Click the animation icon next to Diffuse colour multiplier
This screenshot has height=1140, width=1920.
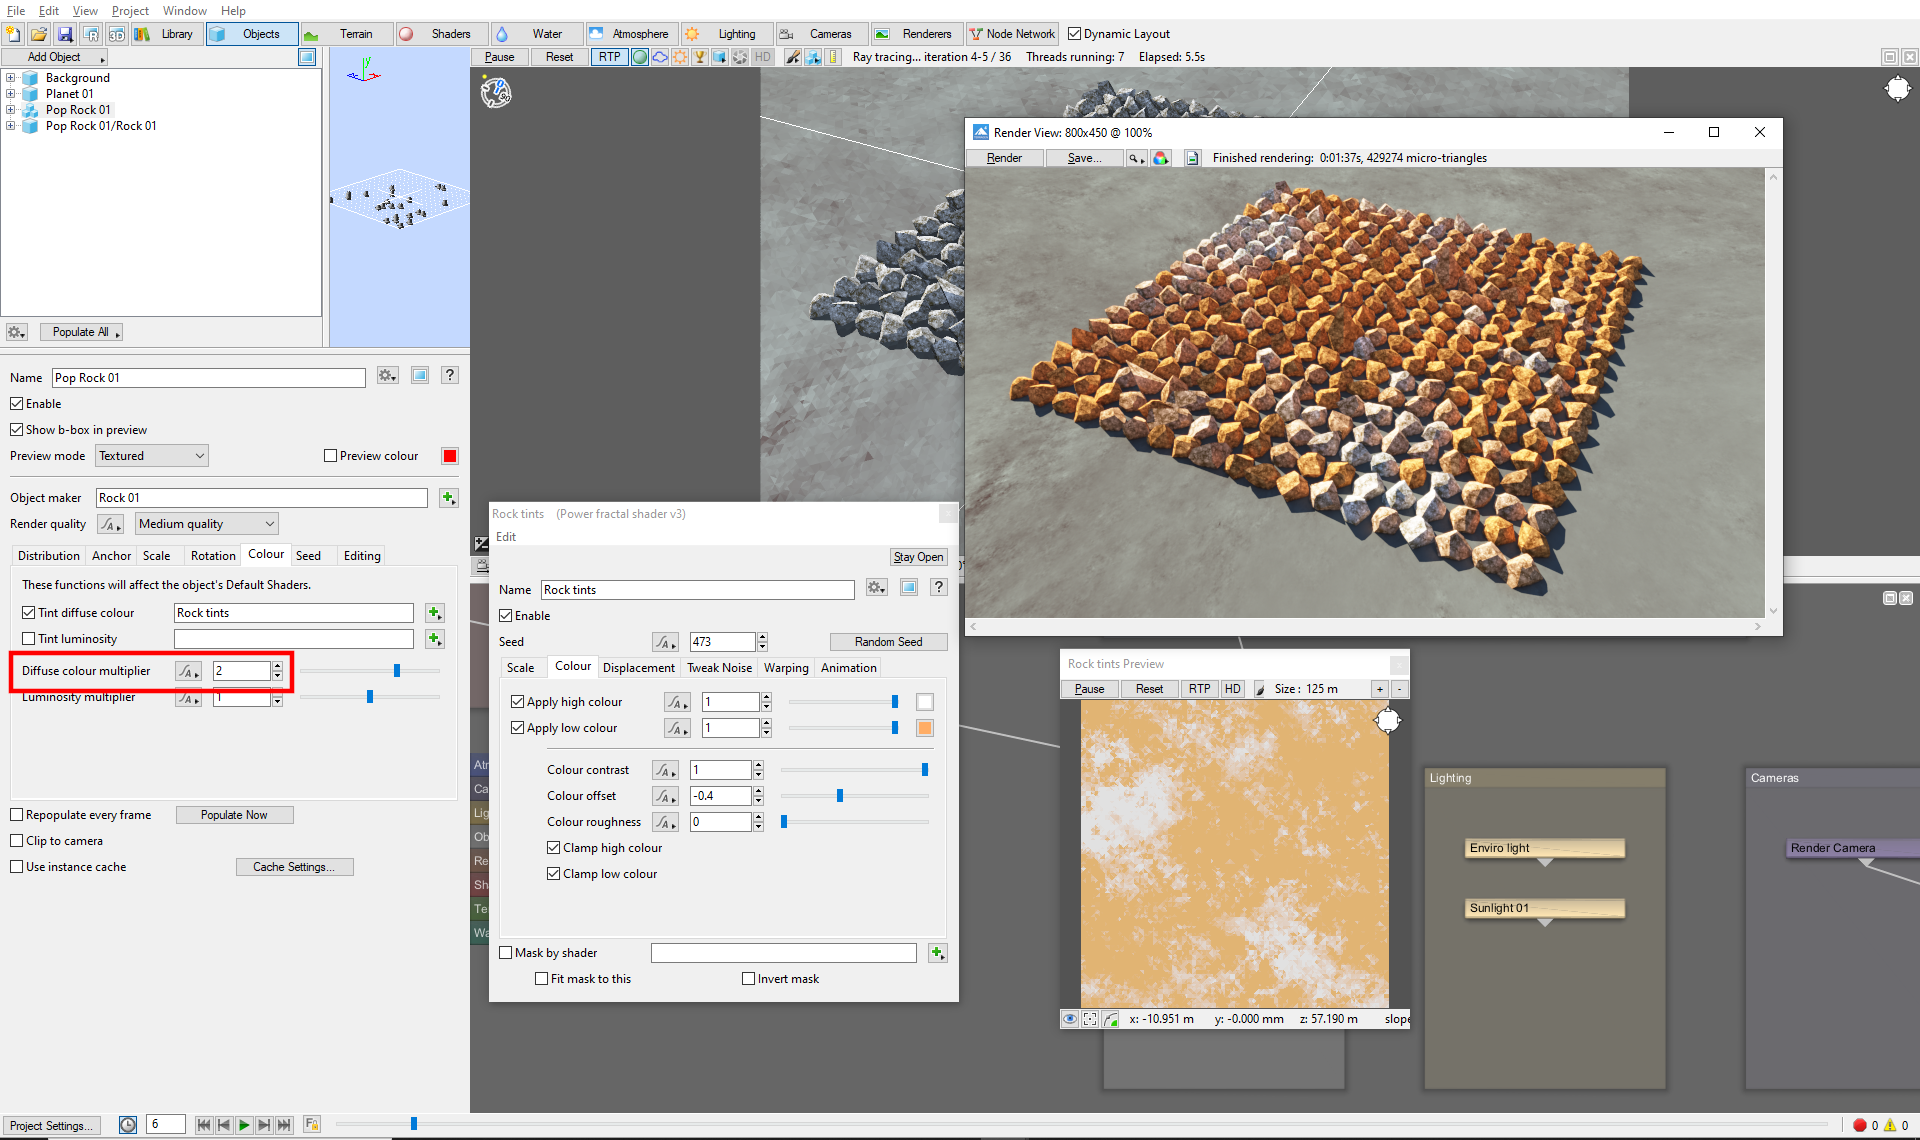(x=188, y=672)
